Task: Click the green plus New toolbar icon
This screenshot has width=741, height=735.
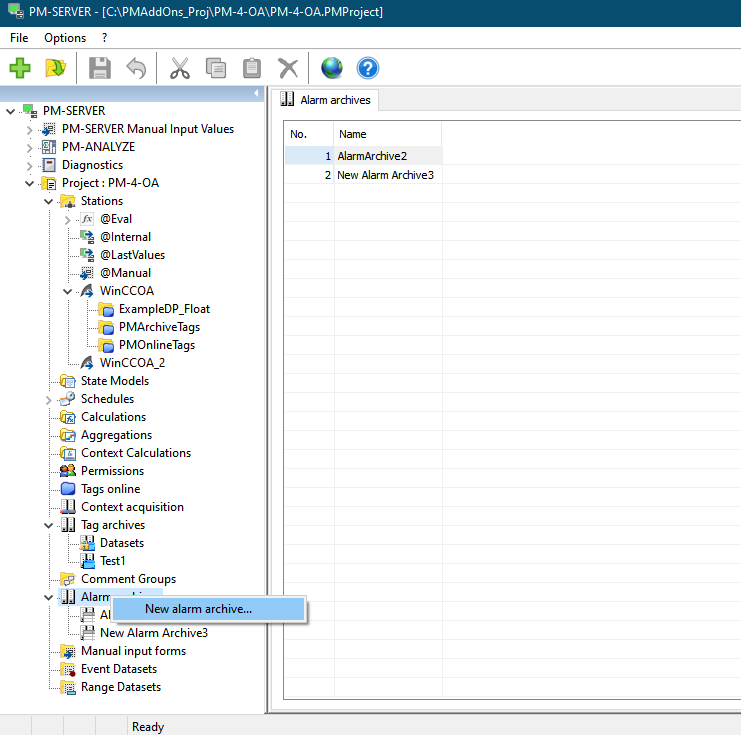Action: 20,68
